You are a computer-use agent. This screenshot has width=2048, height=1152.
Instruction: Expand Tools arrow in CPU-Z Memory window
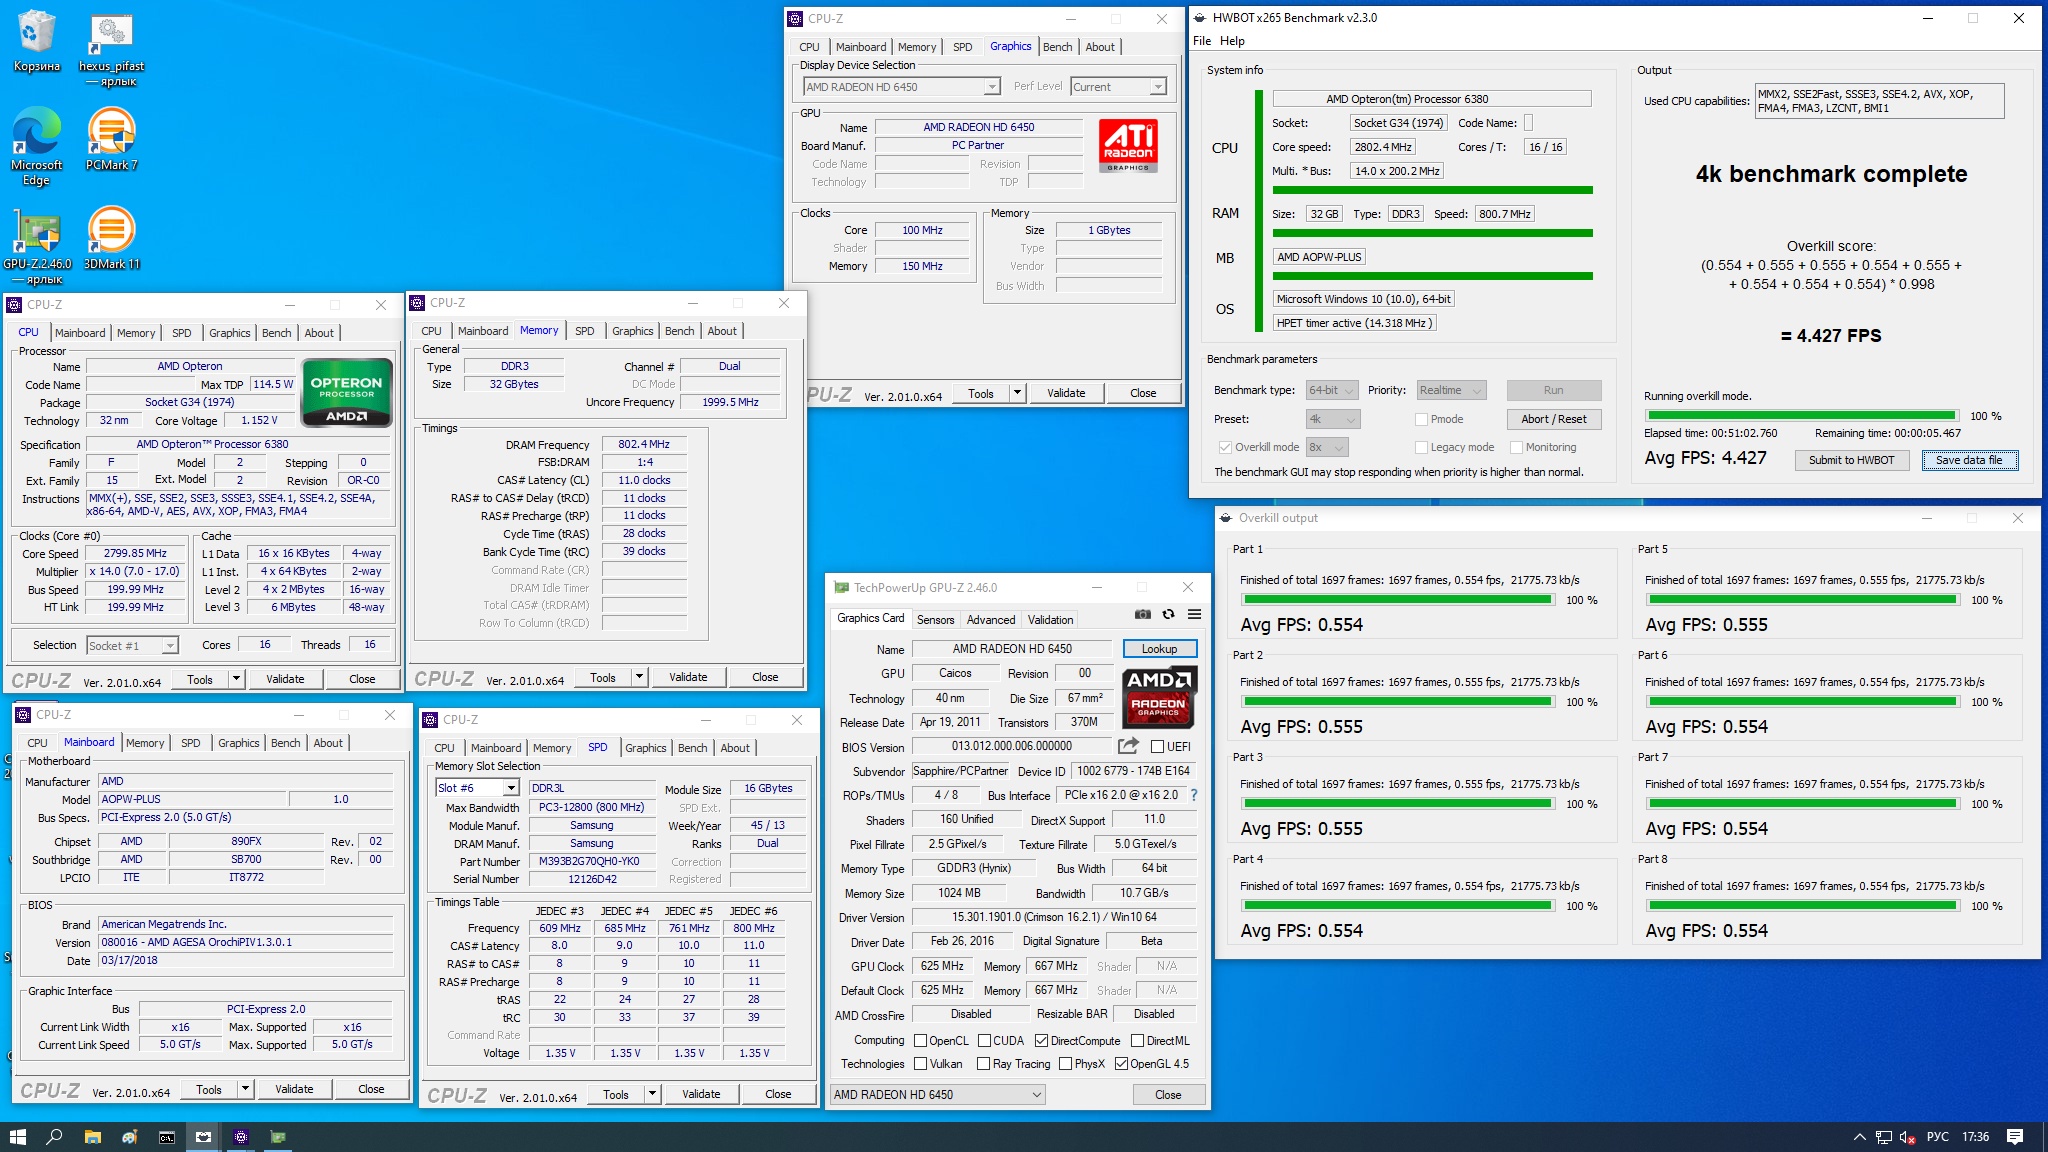[639, 677]
